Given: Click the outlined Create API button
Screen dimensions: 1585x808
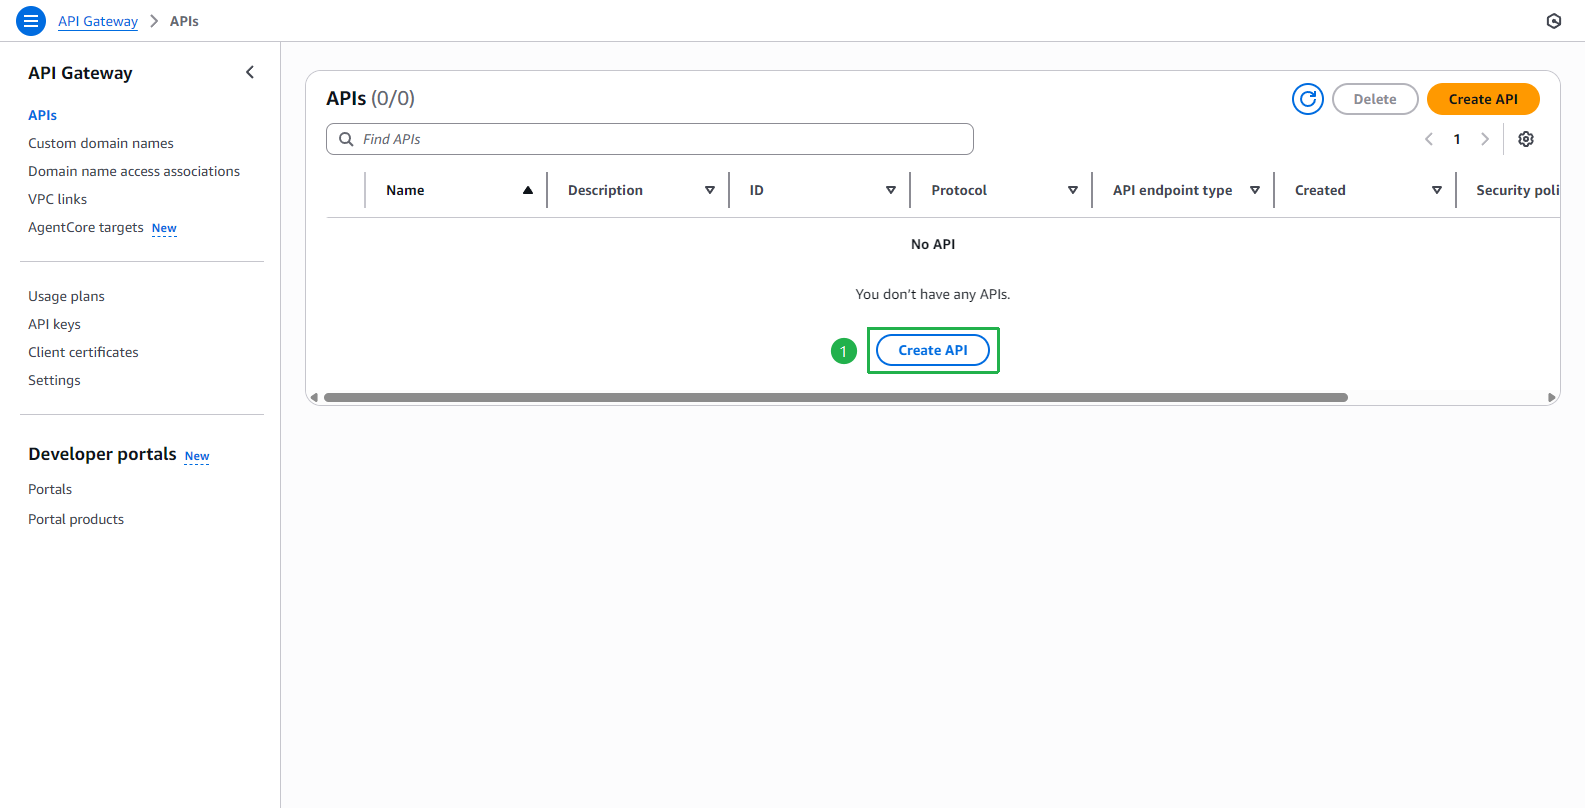Looking at the screenshot, I should [x=933, y=350].
